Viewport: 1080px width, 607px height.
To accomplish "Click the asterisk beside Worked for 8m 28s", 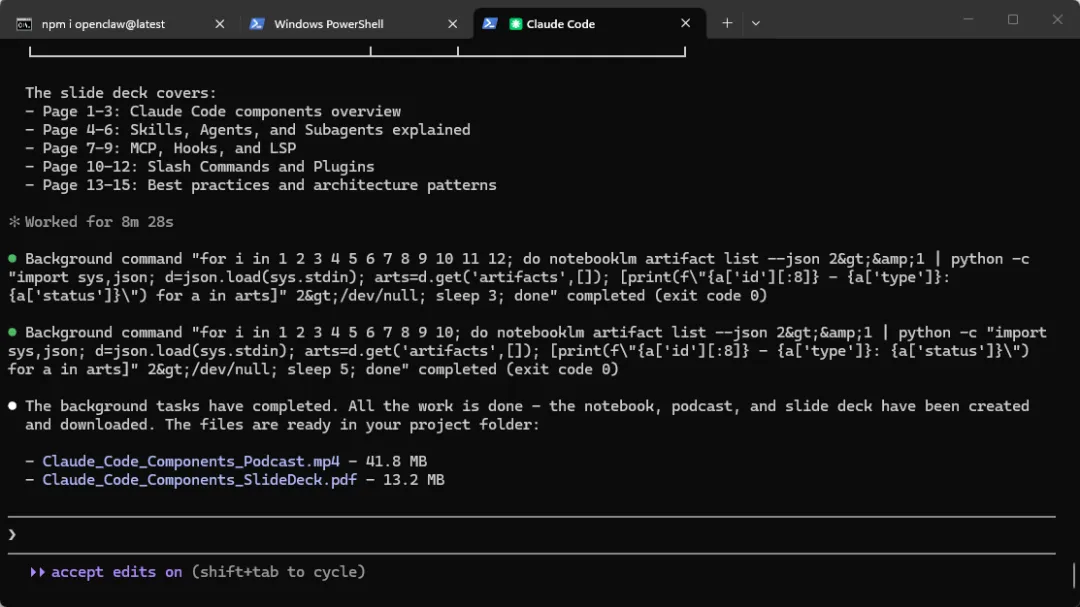I will click(14, 222).
